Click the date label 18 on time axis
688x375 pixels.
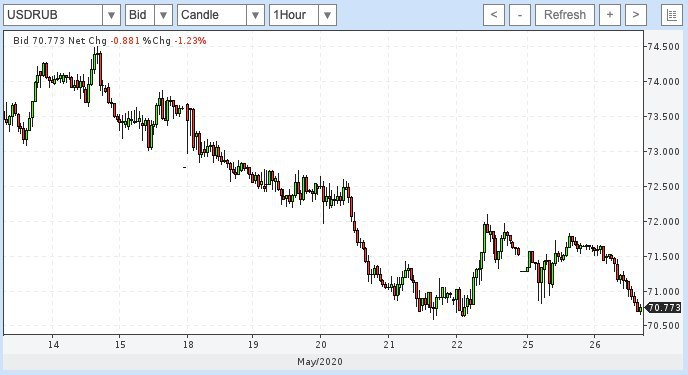(x=188, y=345)
